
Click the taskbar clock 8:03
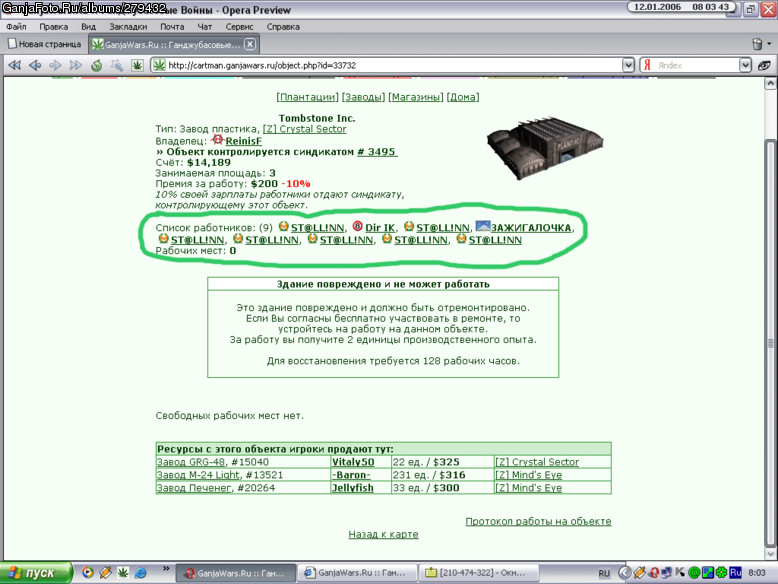click(x=757, y=573)
